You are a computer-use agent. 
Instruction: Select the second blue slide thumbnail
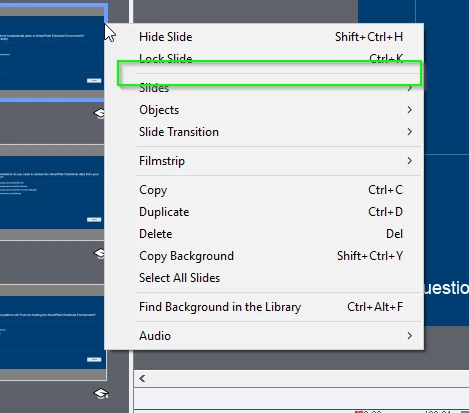click(52, 192)
